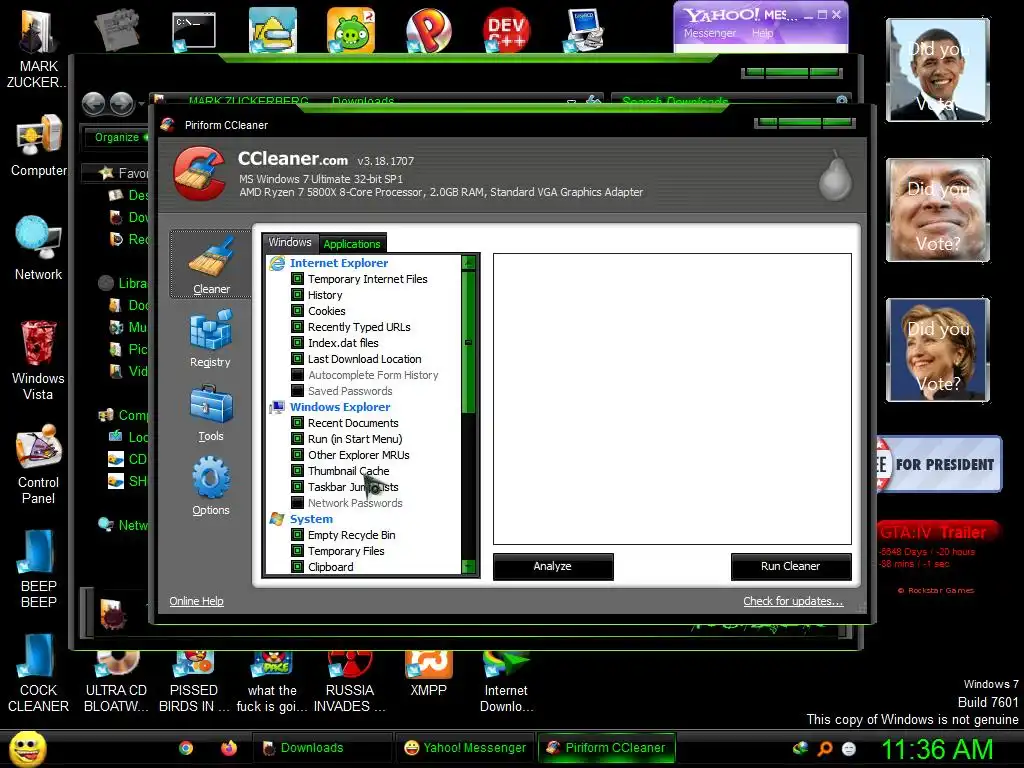Go forward in the Explorer window
Screen dimensions: 1024x768
[122, 103]
